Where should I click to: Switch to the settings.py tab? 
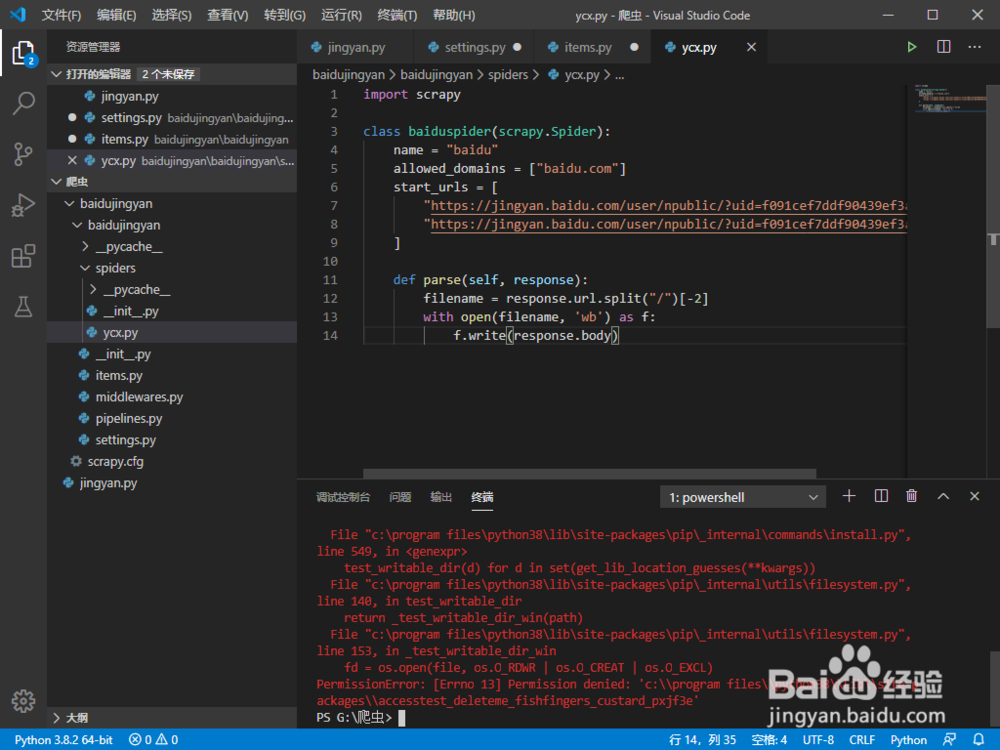(474, 47)
